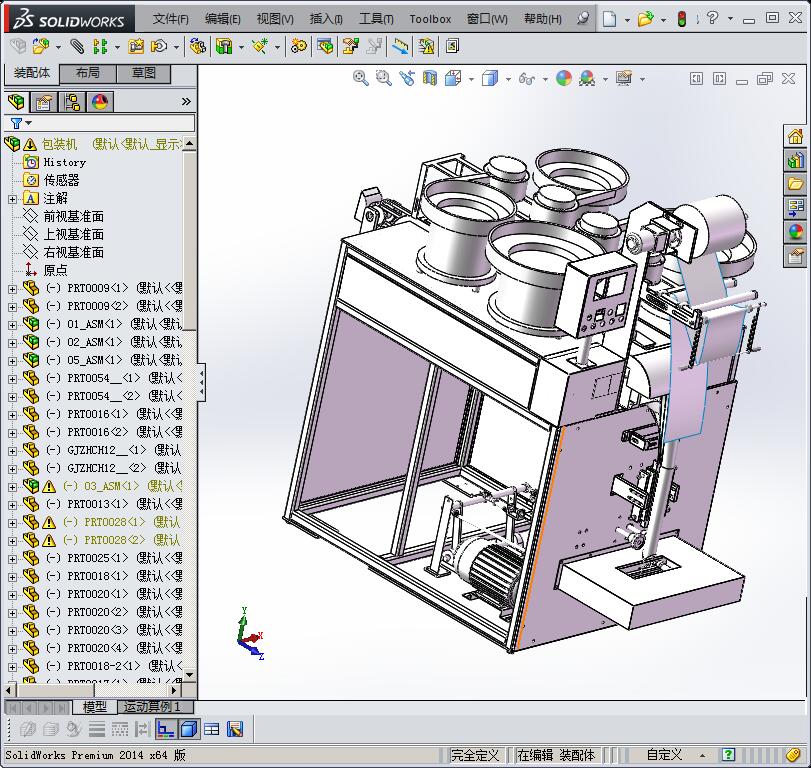811x768 pixels.
Task: Switch to the 布局 tab
Action: 88,73
